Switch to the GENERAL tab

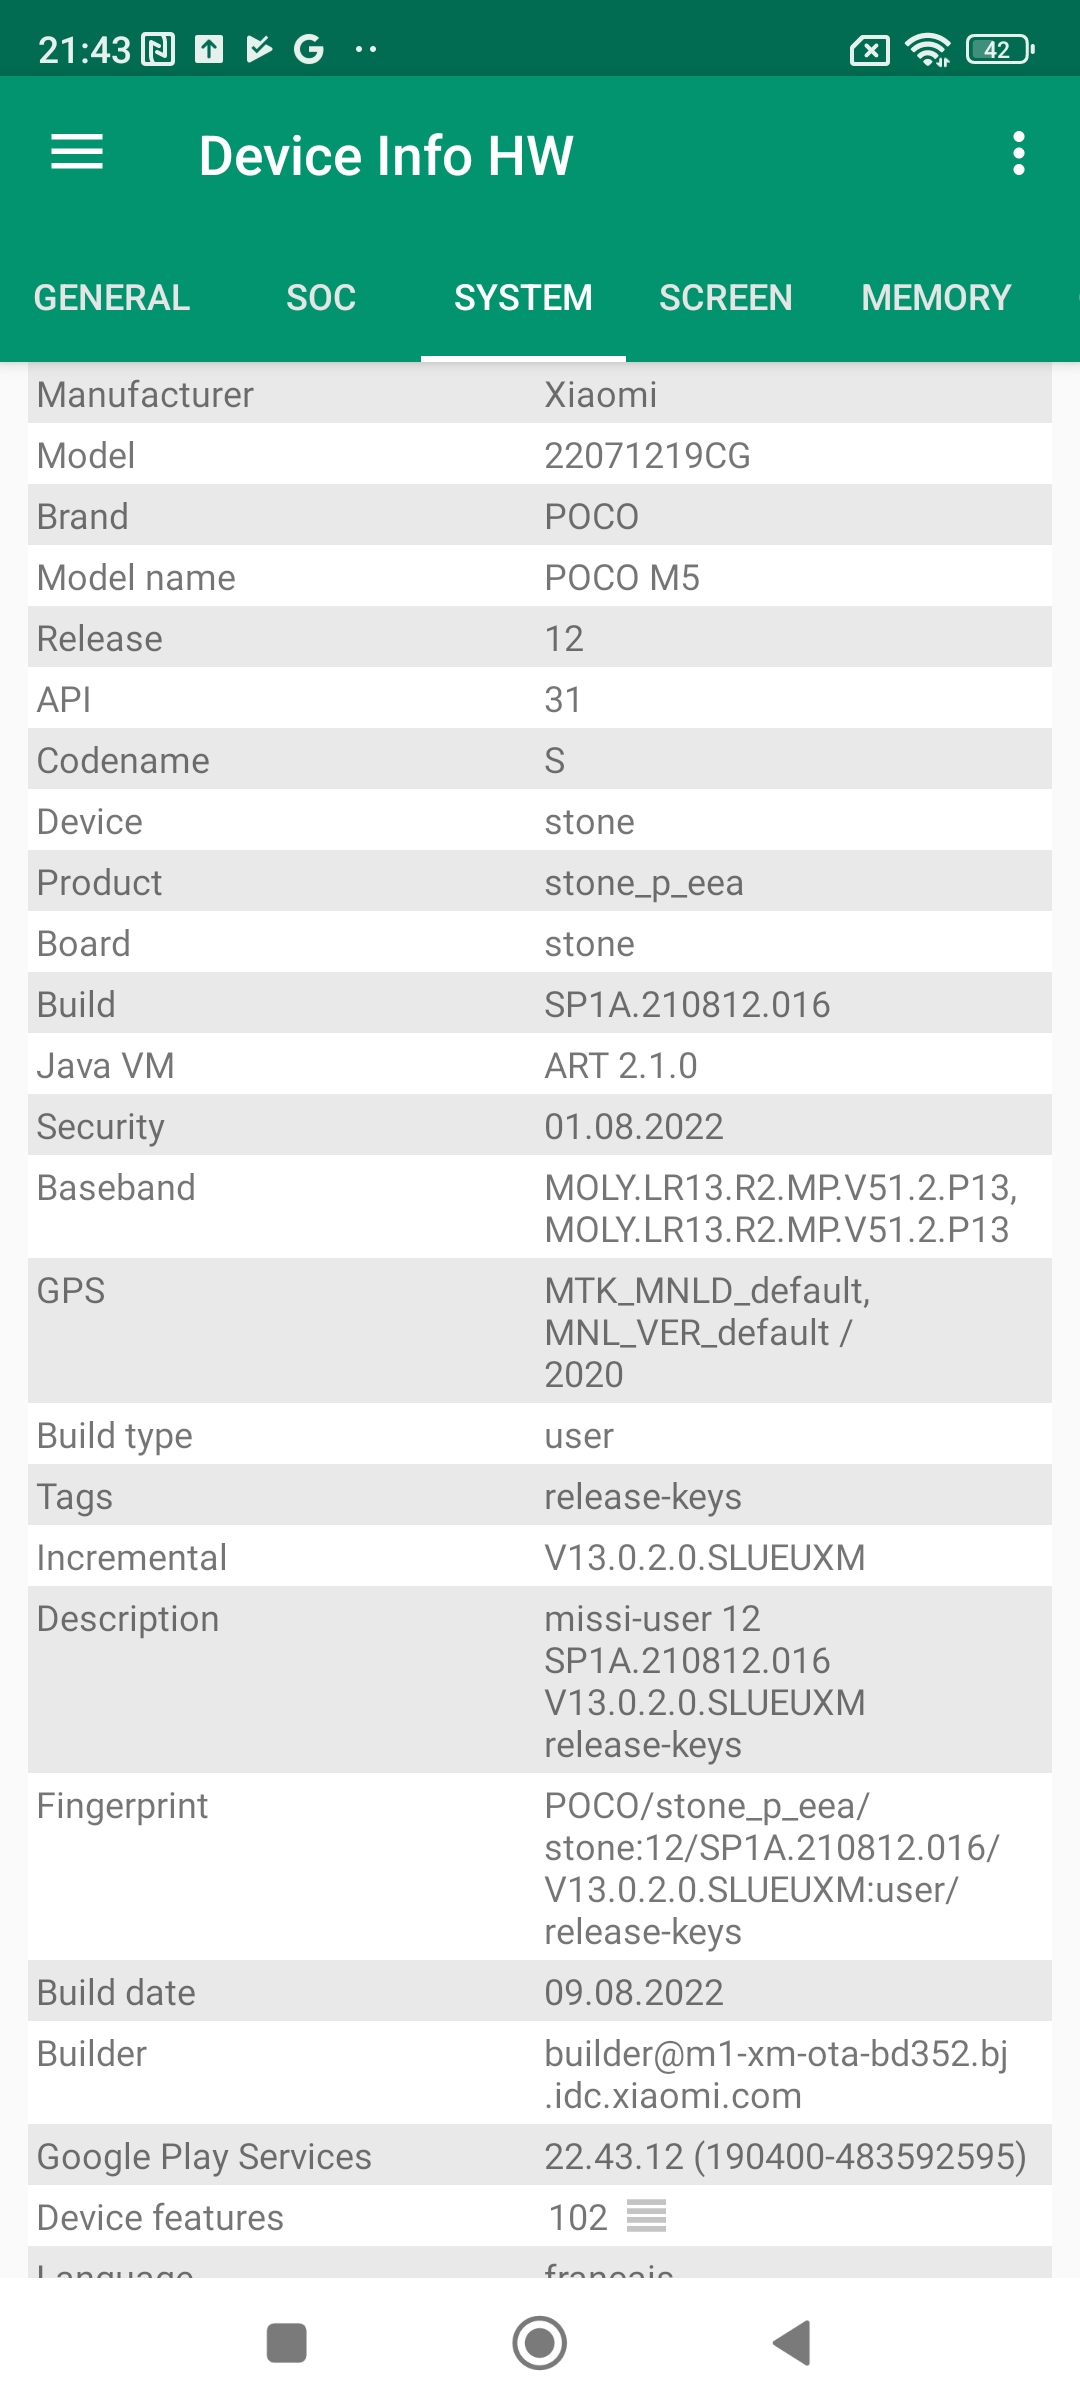click(112, 298)
